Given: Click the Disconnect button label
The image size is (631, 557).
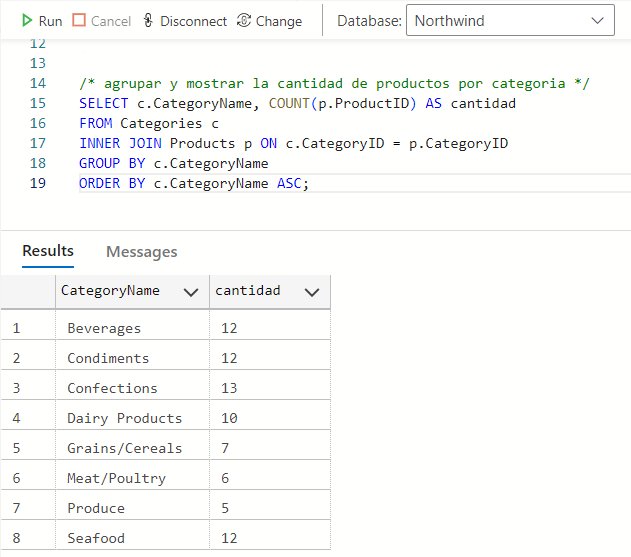Looking at the screenshot, I should click(x=193, y=21).
